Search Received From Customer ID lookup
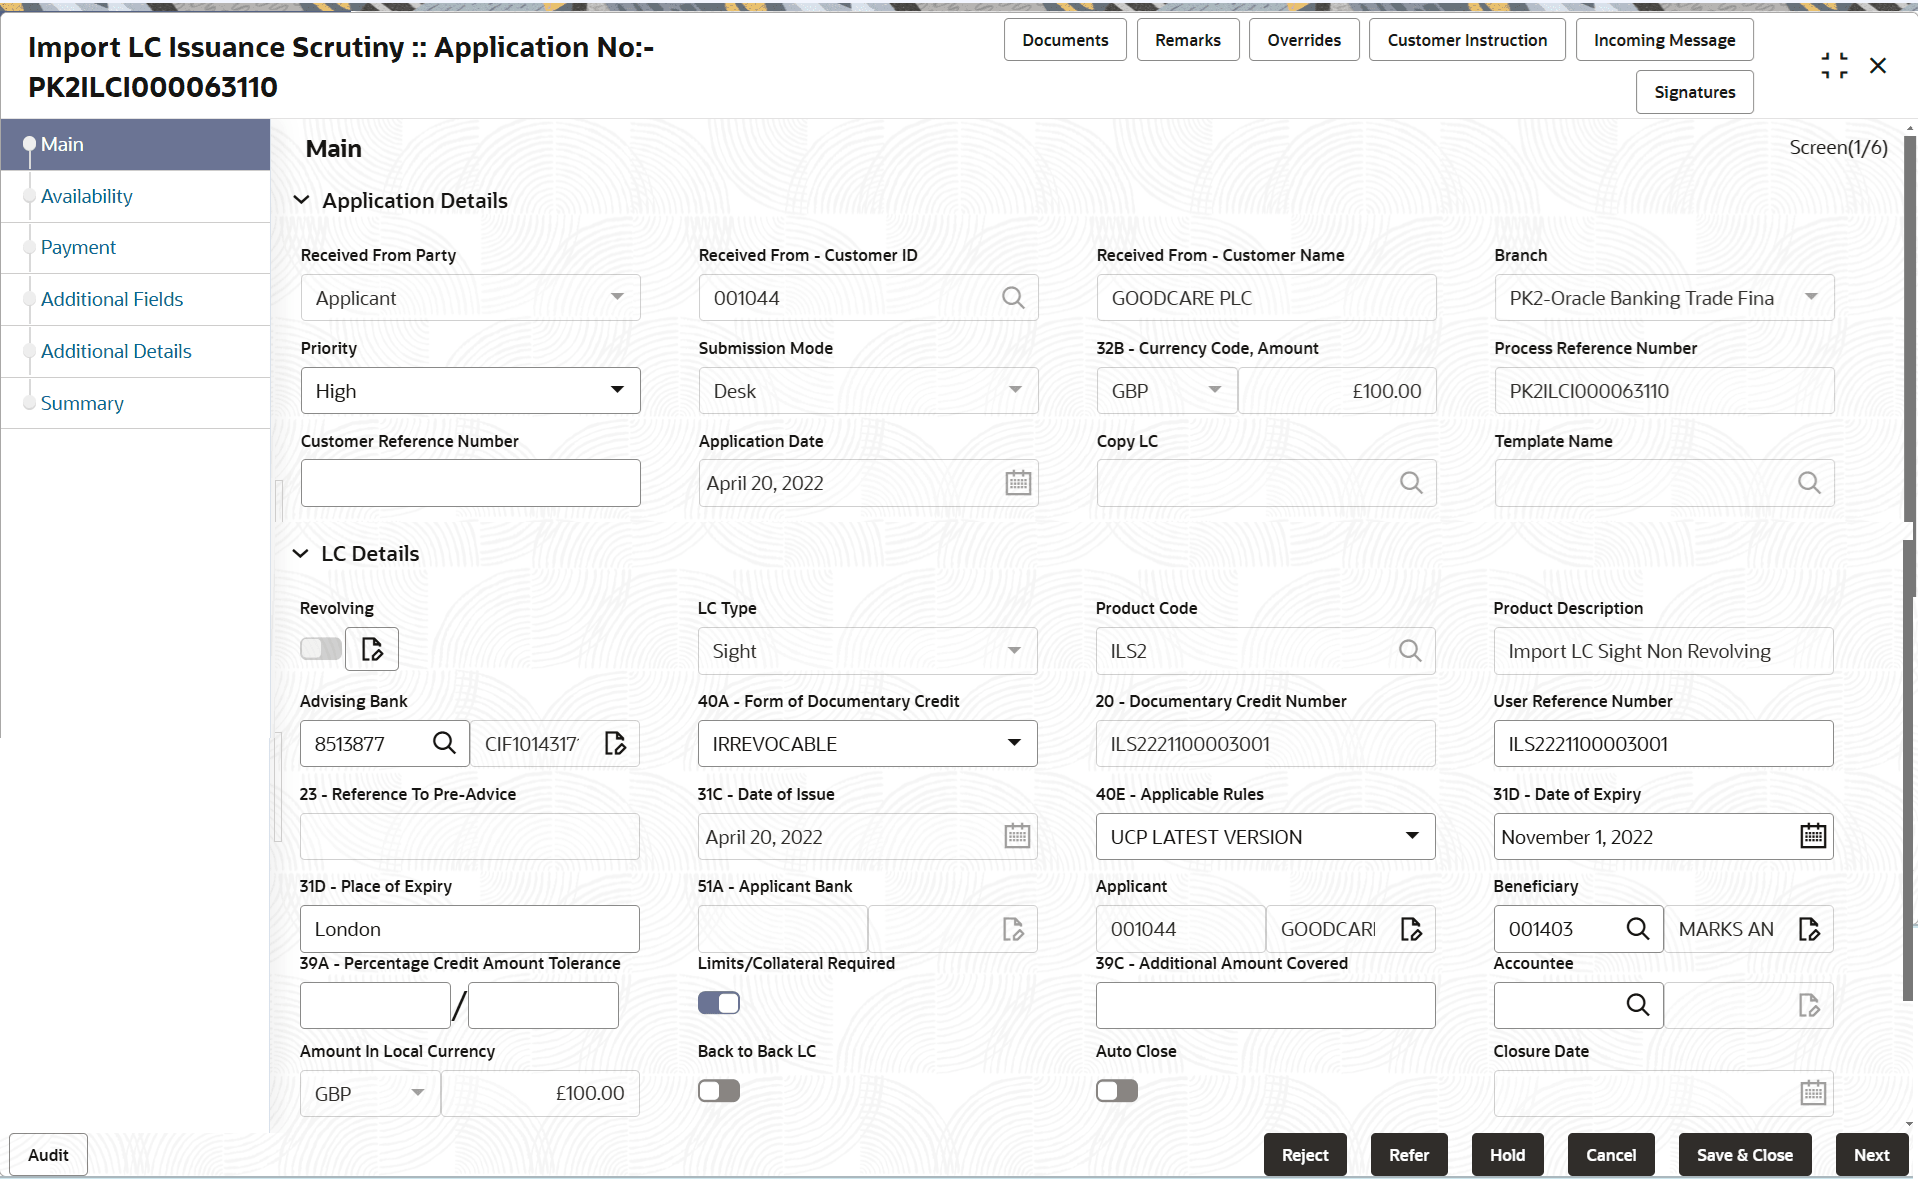 click(1012, 298)
